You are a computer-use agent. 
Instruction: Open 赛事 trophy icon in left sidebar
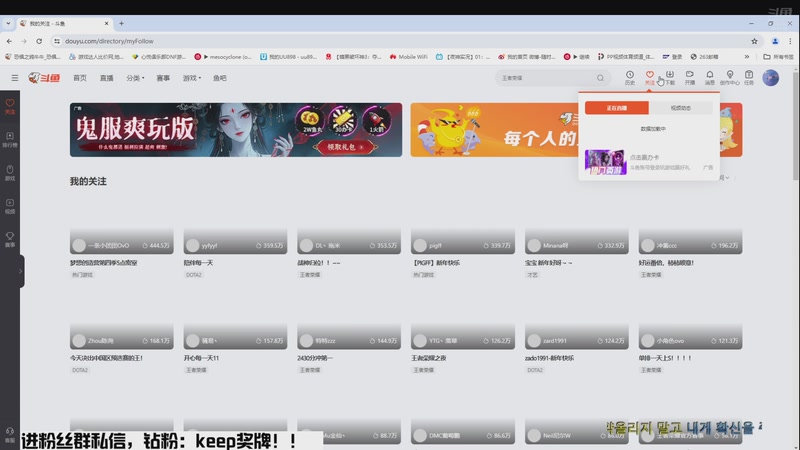pyautogui.click(x=10, y=239)
